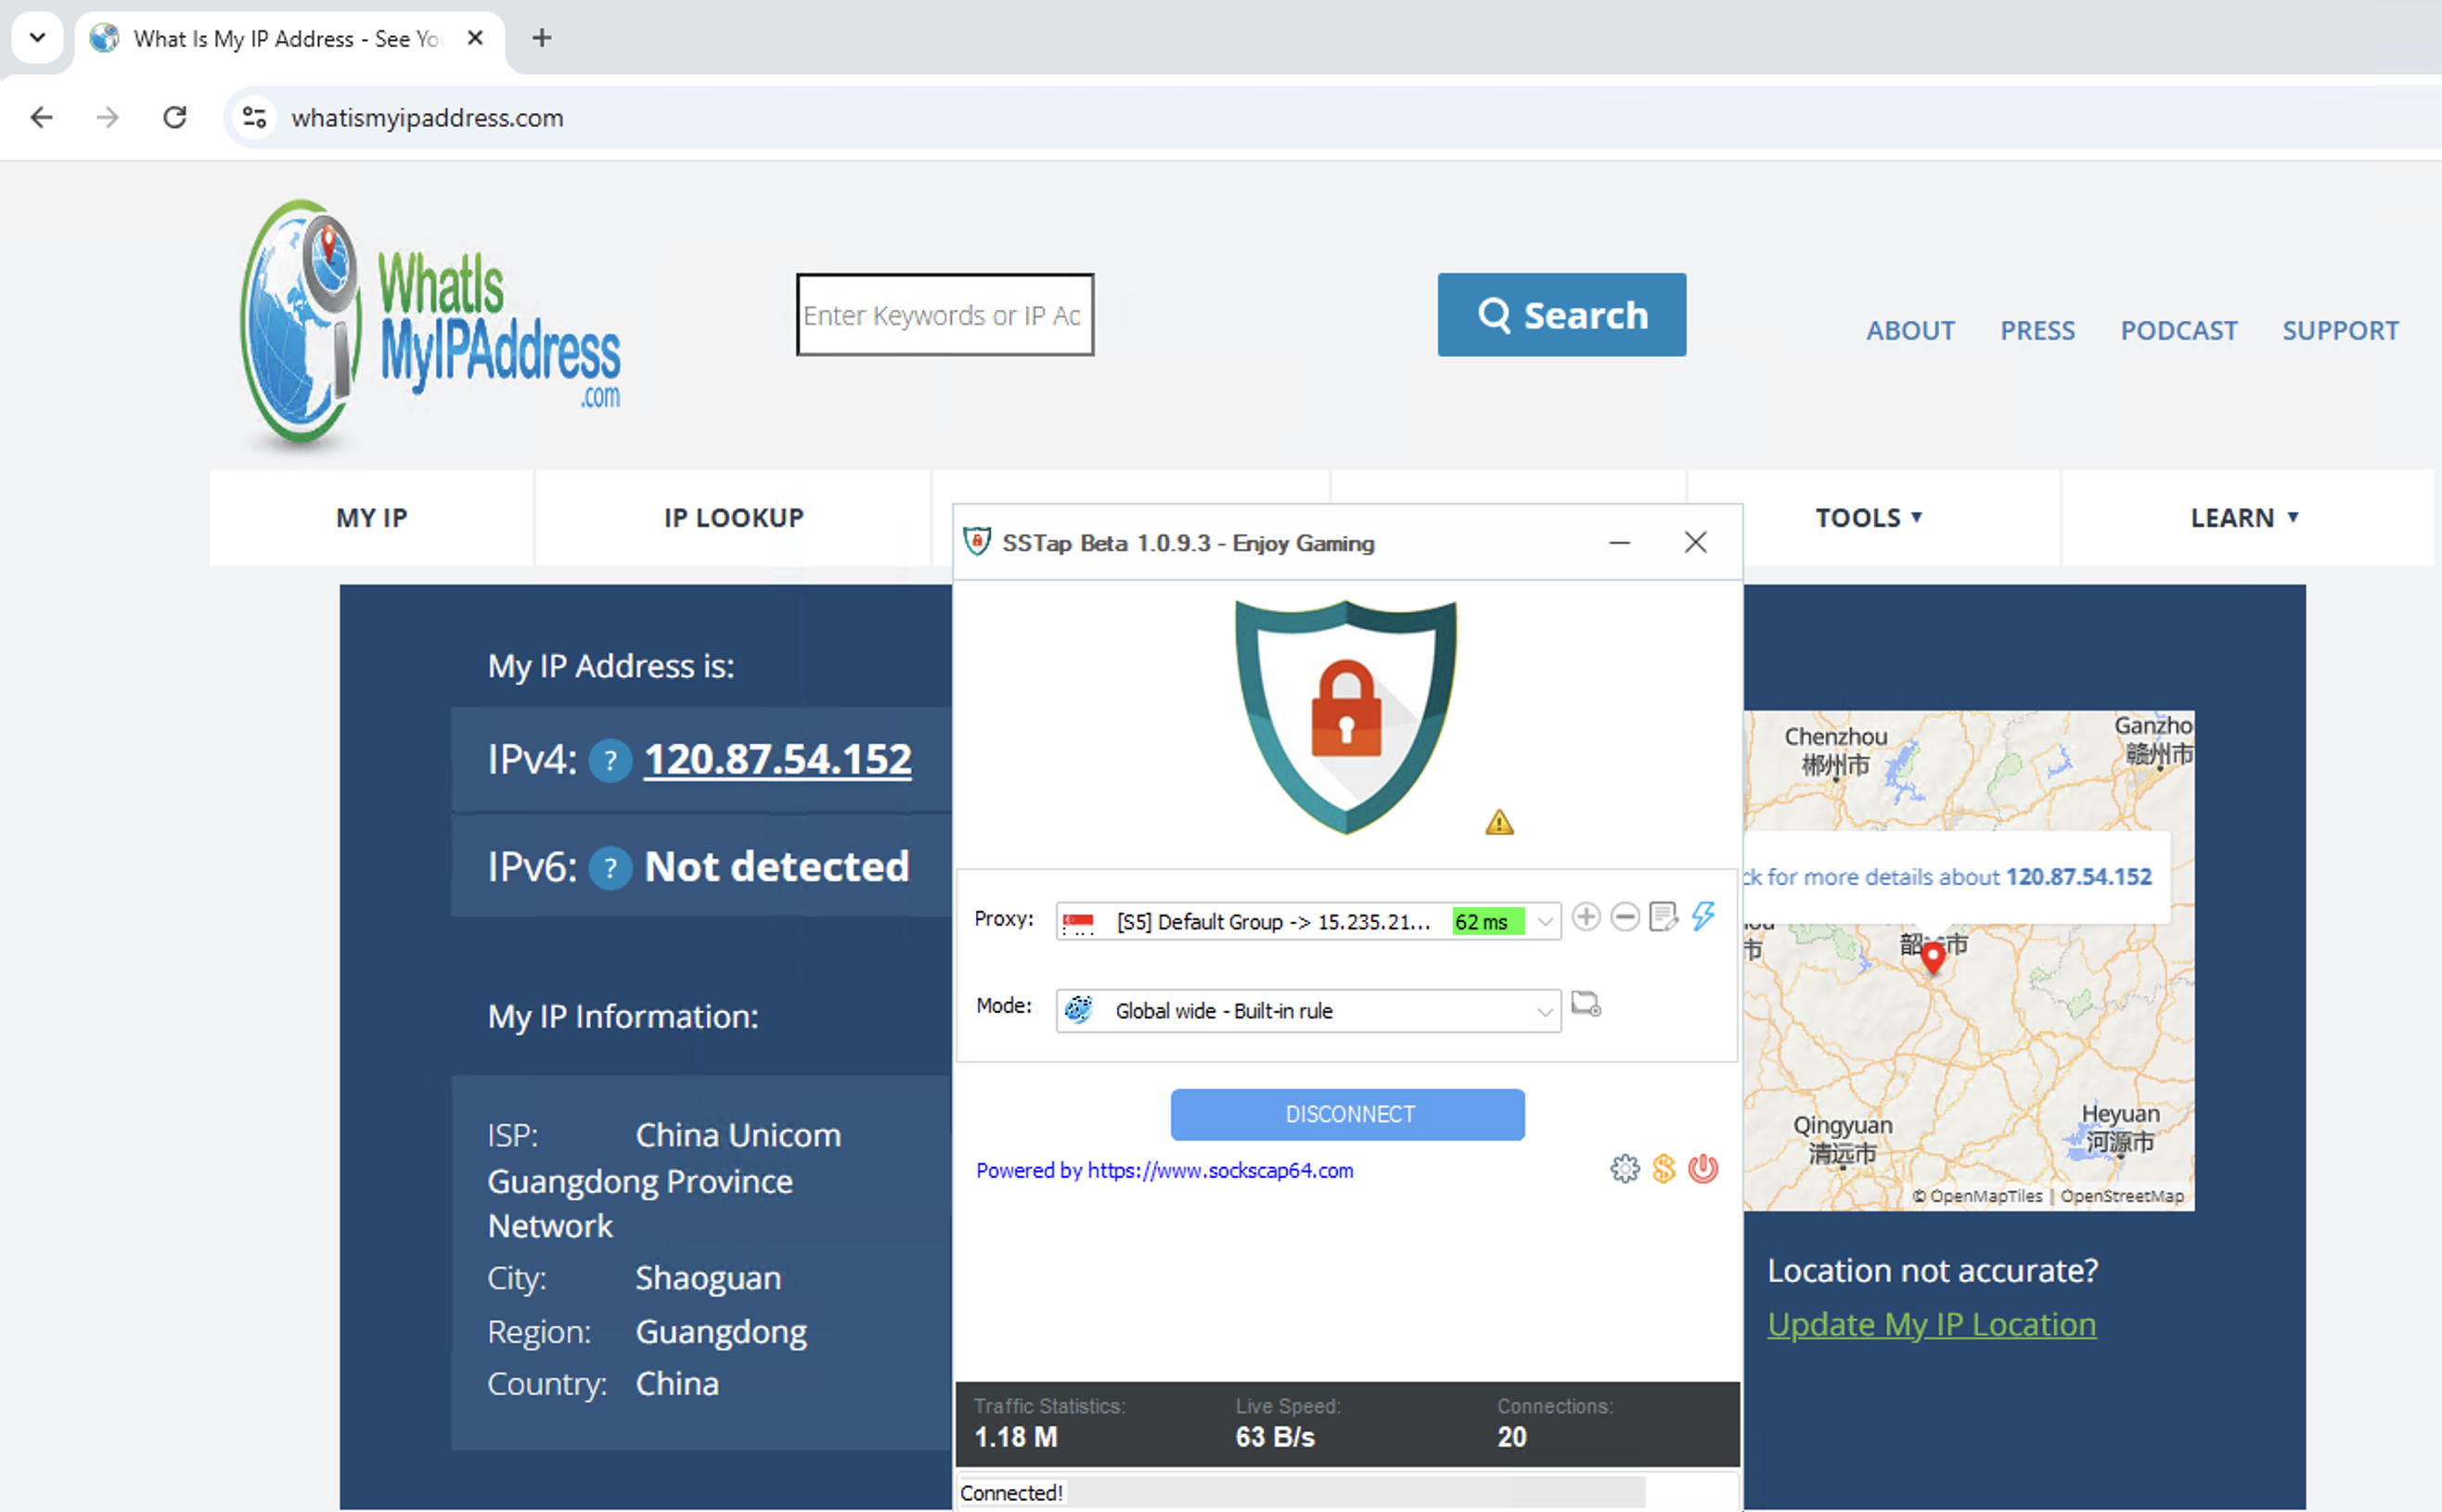The image size is (2442, 1512).
Task: Click the red power exit icon
Action: coord(1703,1168)
